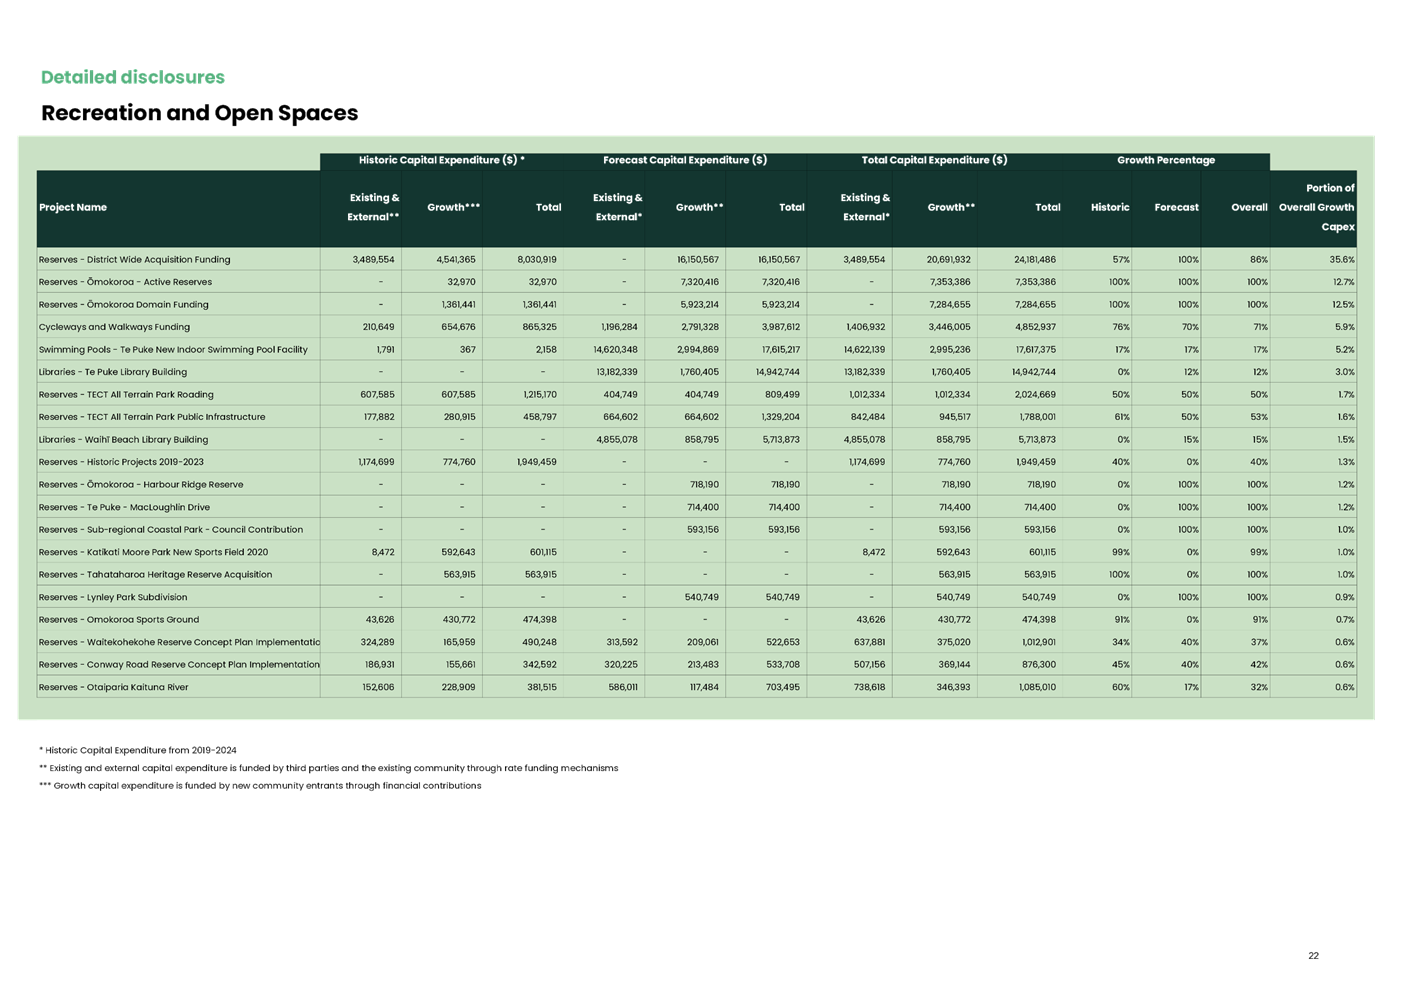The image size is (1404, 993).
Task: Select the "Total Capital Expenditure ($)" group header
Action: [x=934, y=160]
